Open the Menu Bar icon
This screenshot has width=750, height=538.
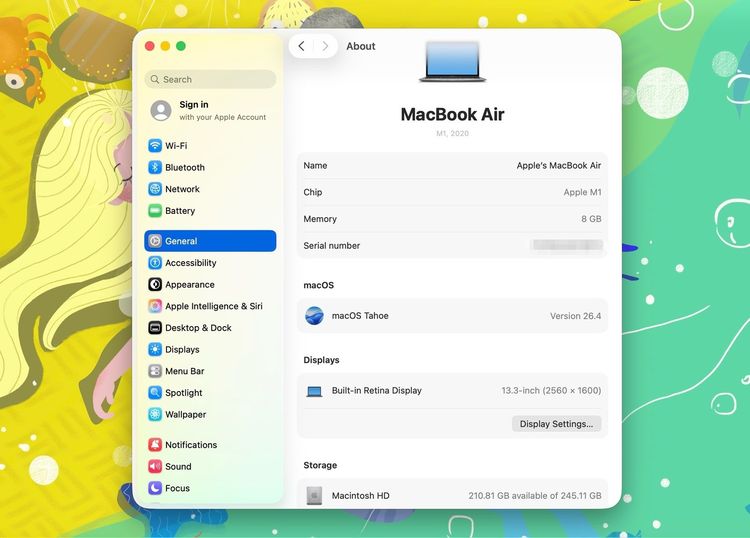[x=155, y=371]
